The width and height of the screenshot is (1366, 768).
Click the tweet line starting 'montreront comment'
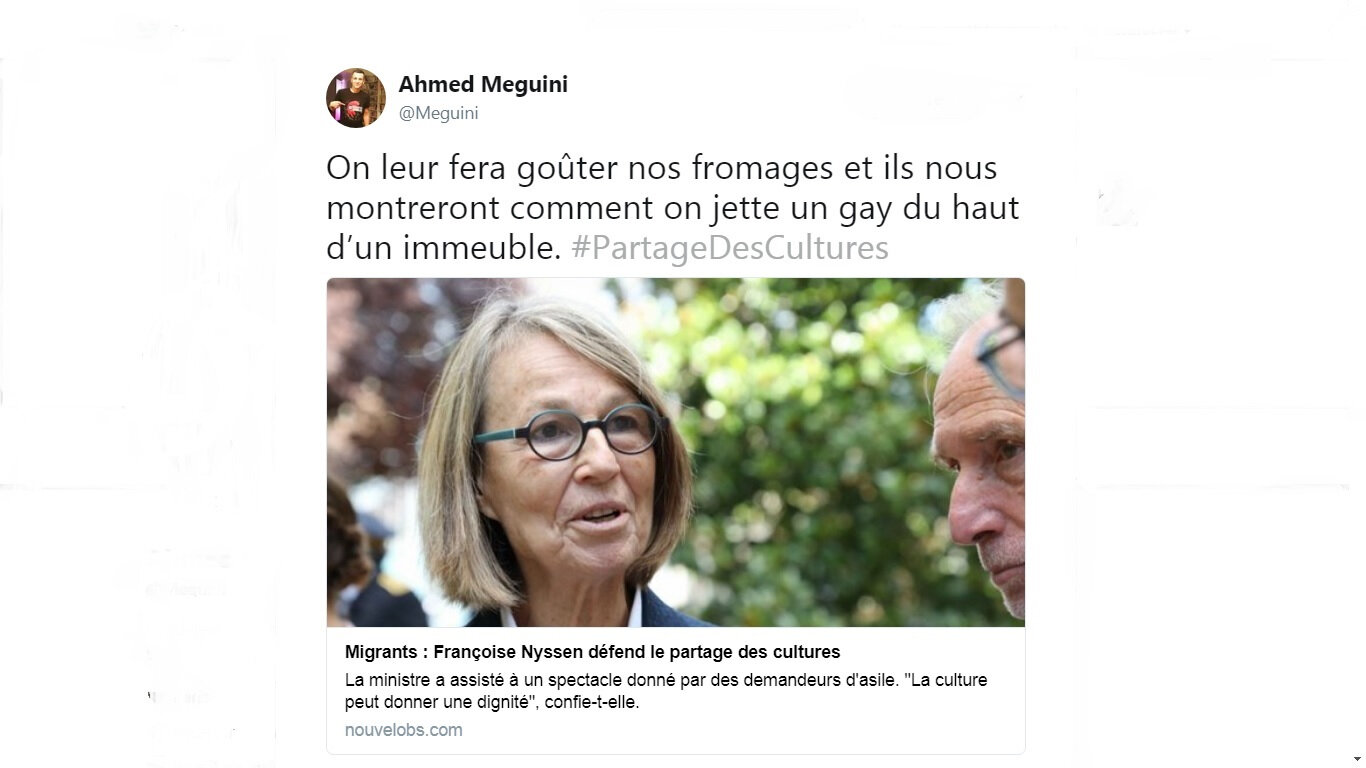click(x=673, y=208)
